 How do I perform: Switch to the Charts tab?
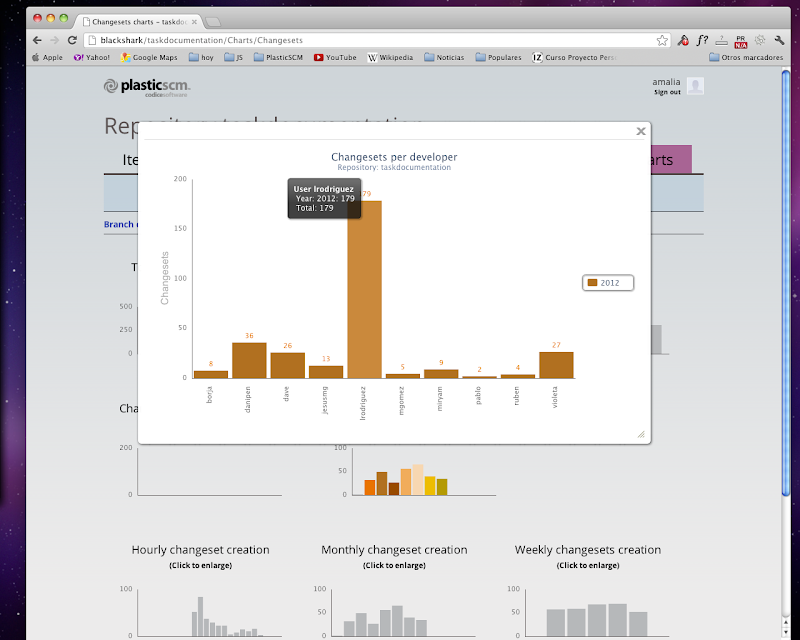[672, 159]
